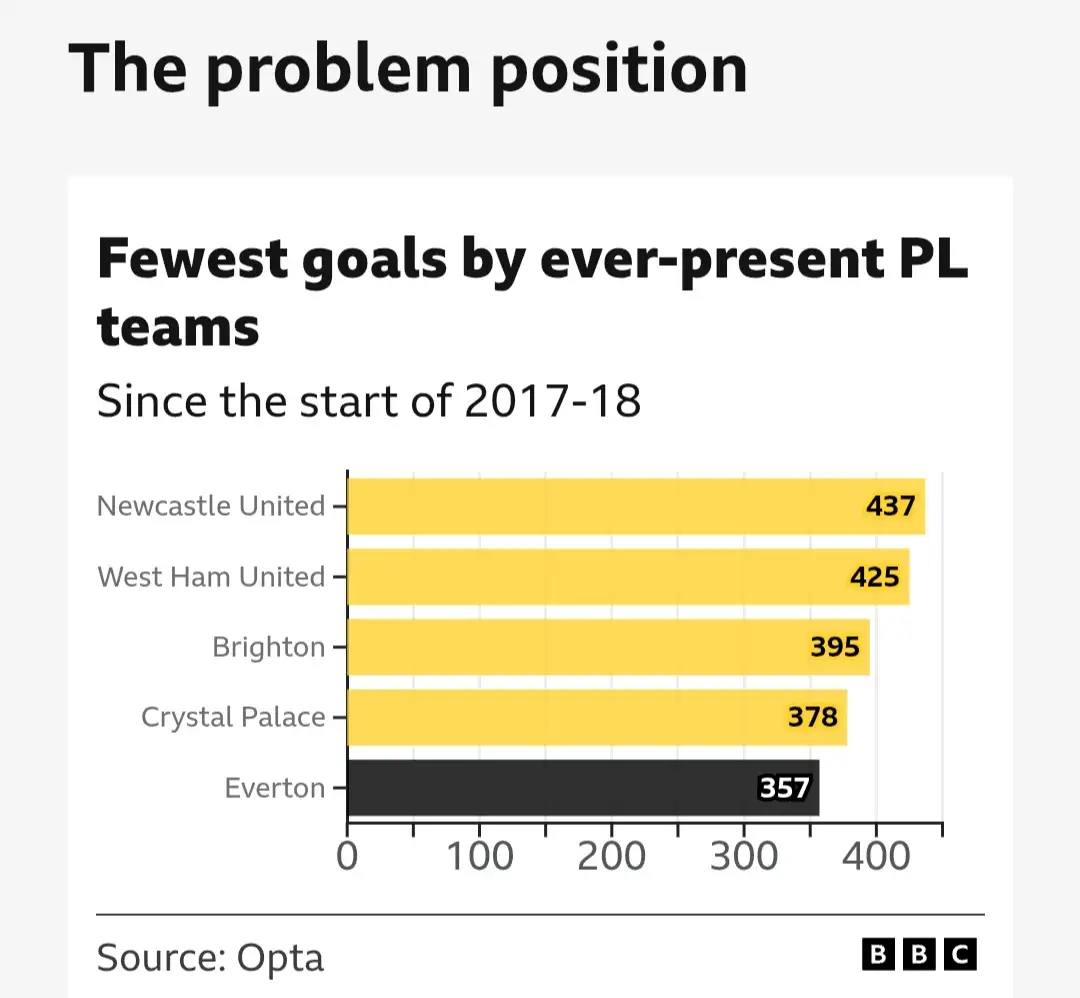This screenshot has height=998, width=1080.
Task: Click the 425 value label
Action: coord(875,577)
